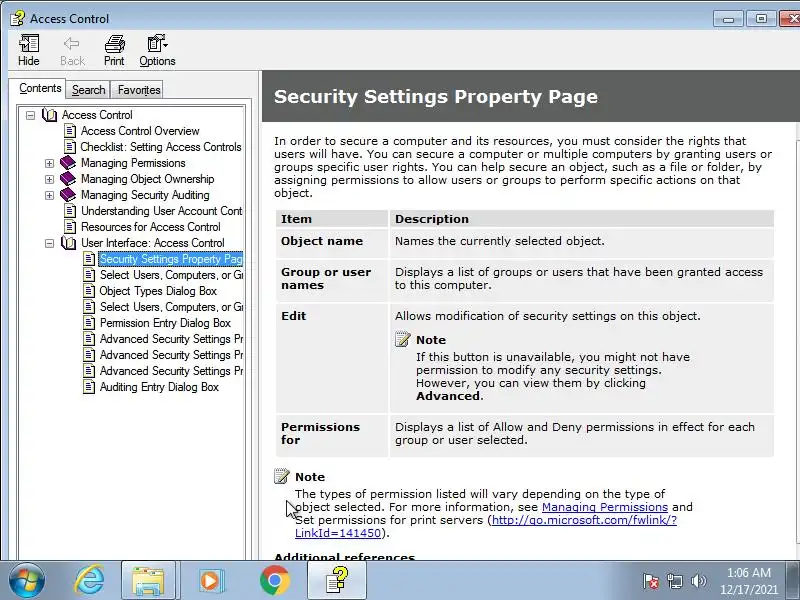
Task: Click the "Permissions for" table cell
Action: pos(332,435)
